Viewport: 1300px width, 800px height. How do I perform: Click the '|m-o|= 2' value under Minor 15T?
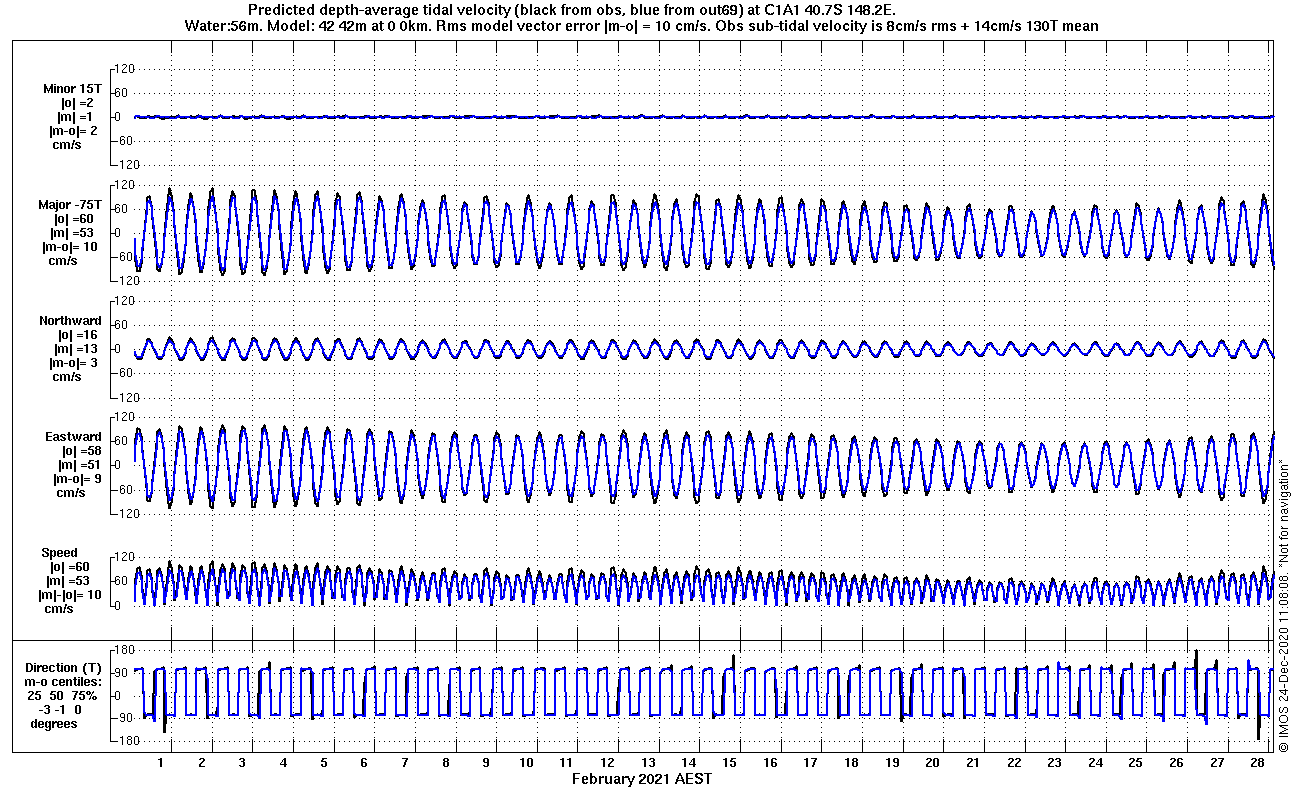pos(73,130)
